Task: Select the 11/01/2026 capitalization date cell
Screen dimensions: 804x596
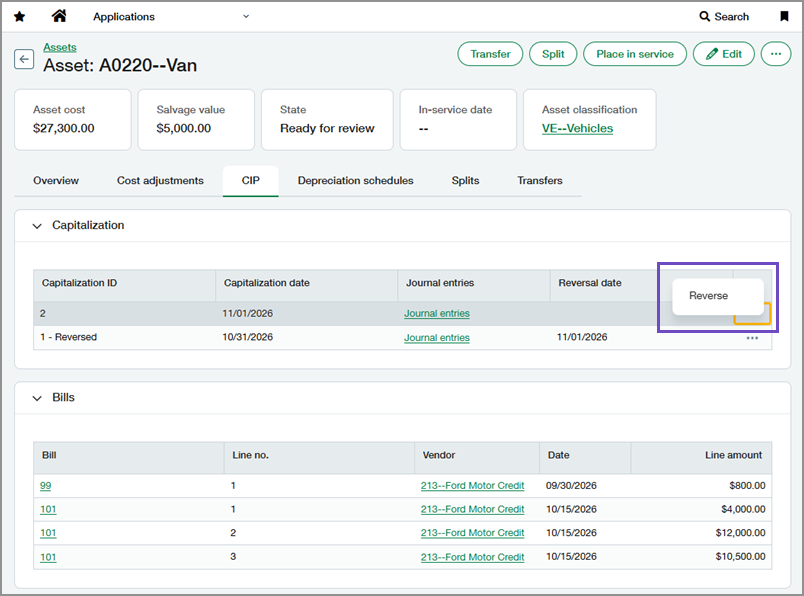Action: (x=248, y=313)
